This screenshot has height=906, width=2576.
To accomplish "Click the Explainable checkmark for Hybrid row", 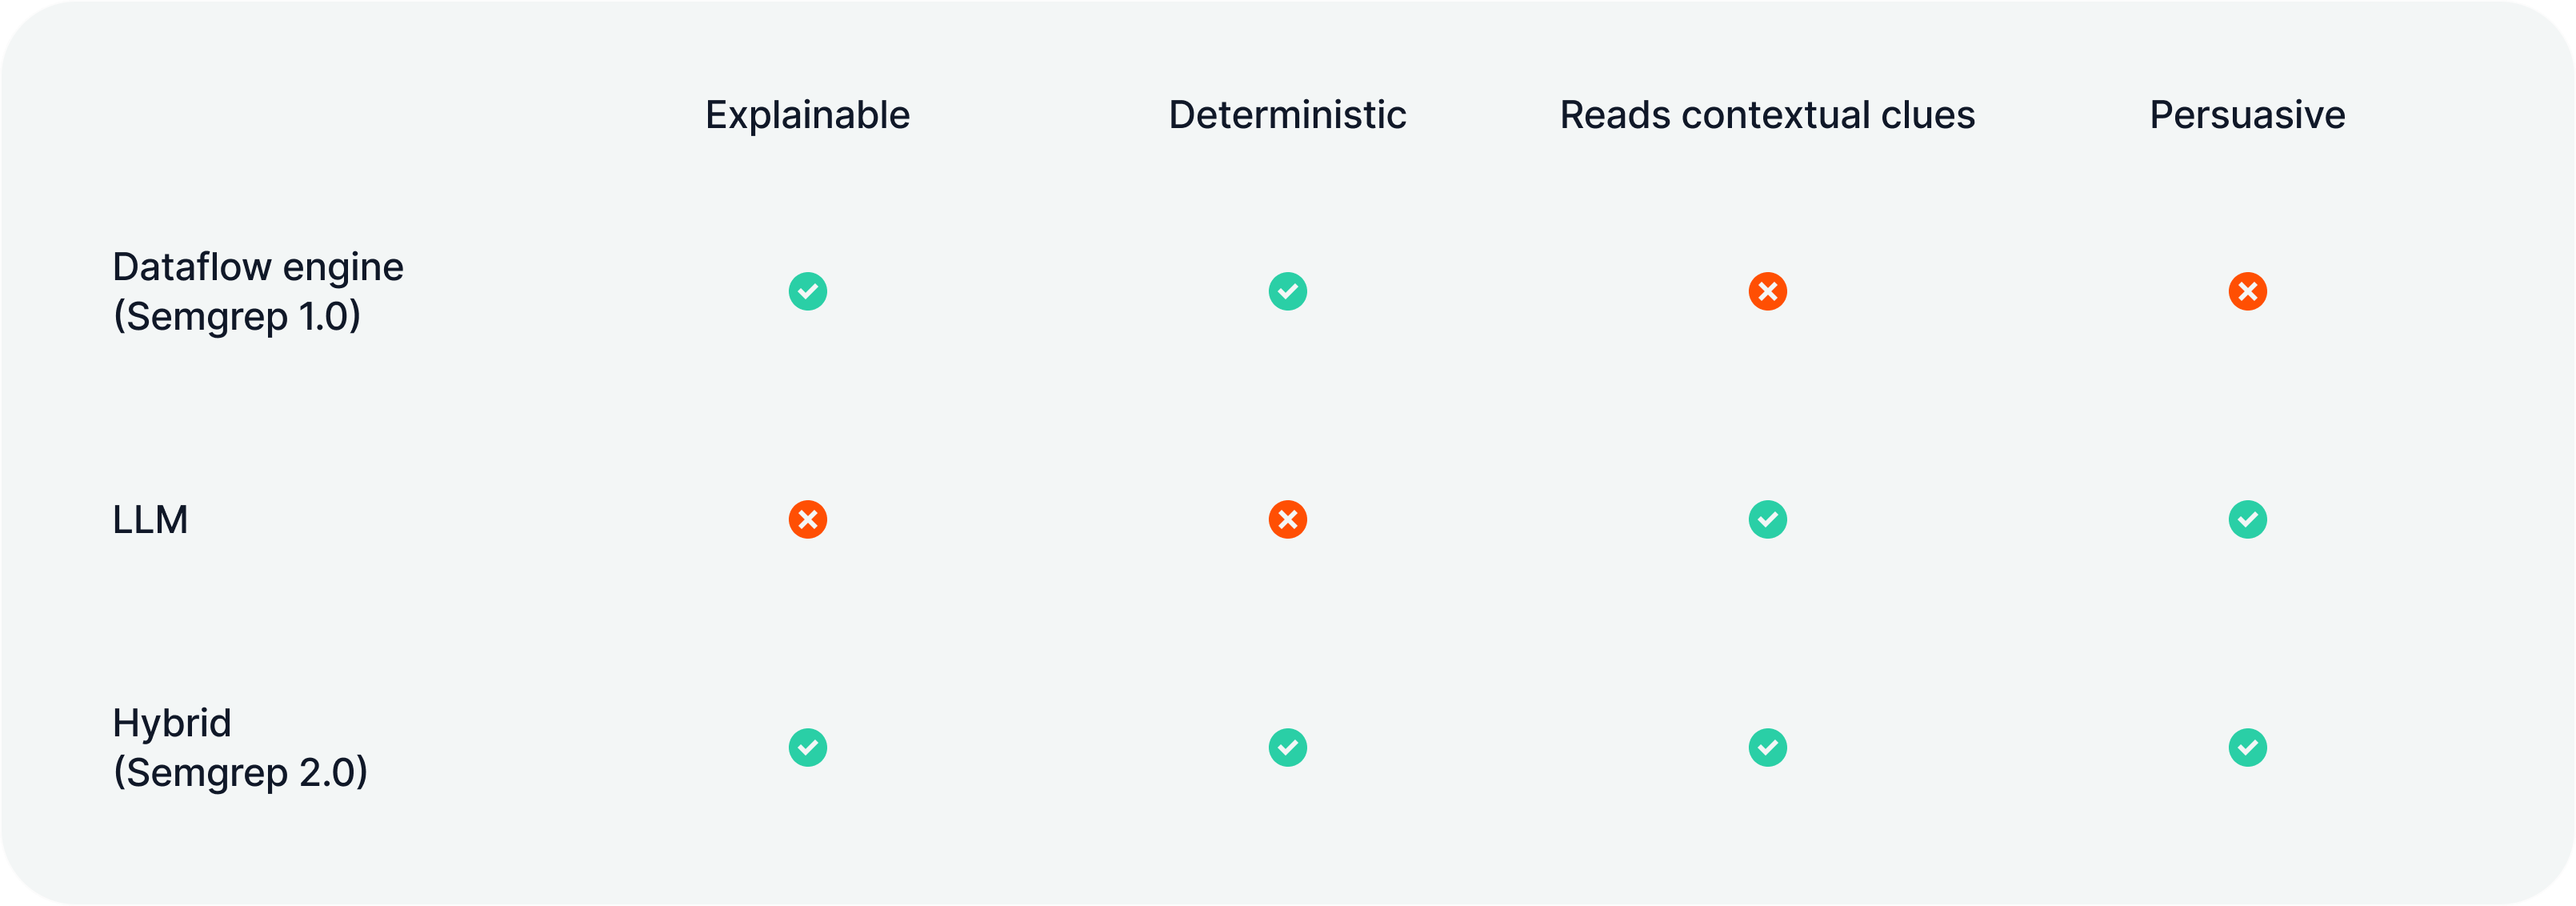I will [807, 747].
